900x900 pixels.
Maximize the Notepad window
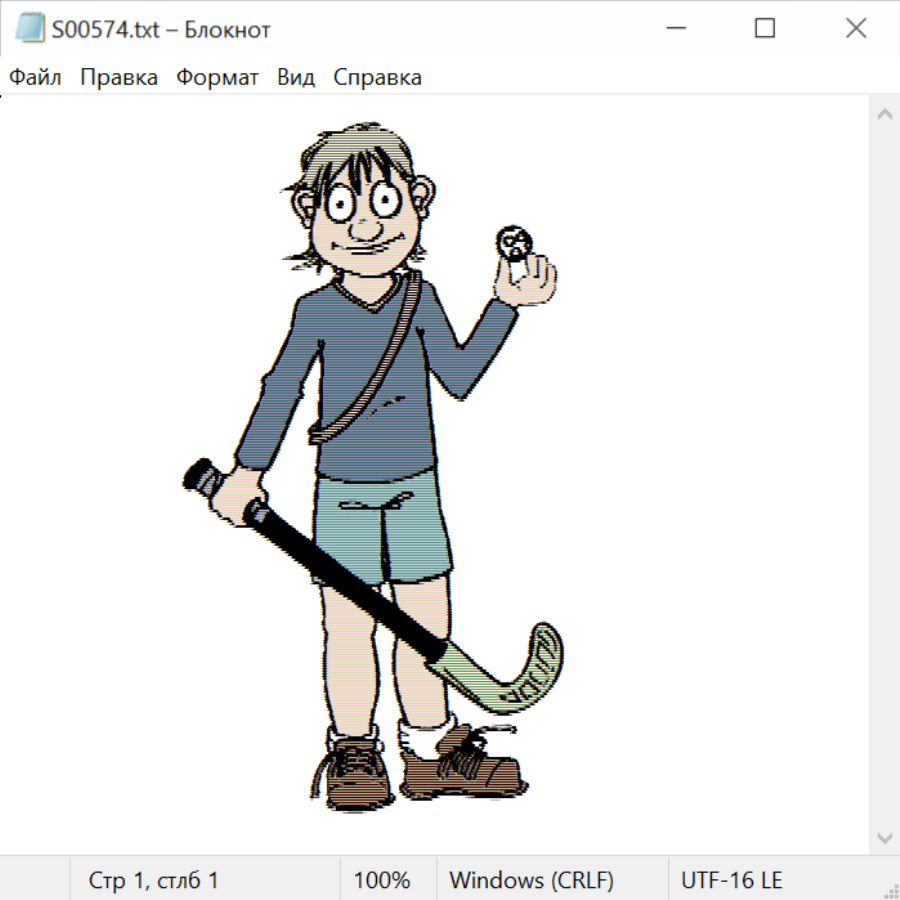pyautogui.click(x=764, y=29)
